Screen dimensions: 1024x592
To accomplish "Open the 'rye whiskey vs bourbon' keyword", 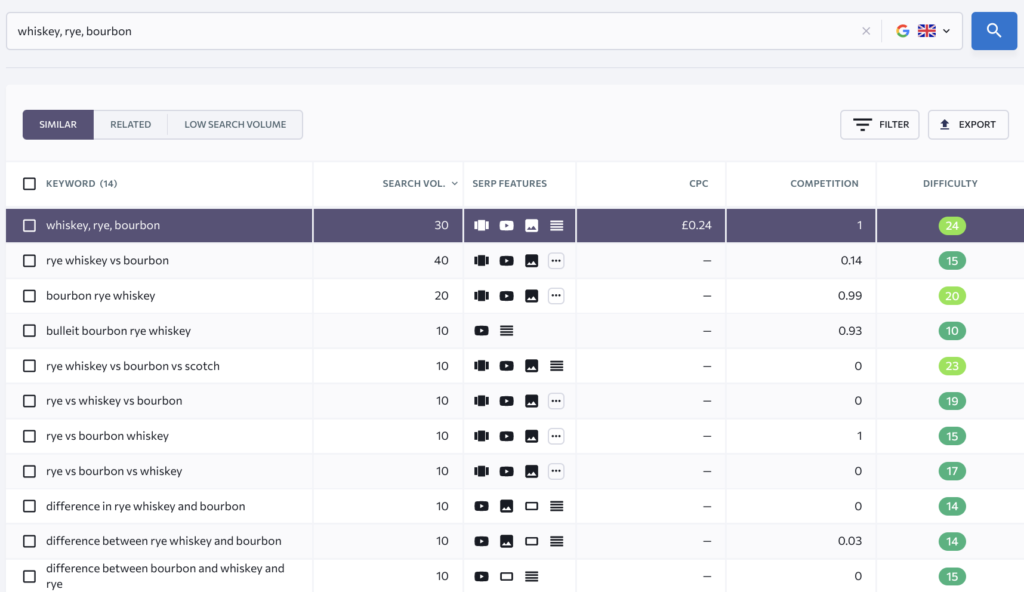I will (107, 261).
